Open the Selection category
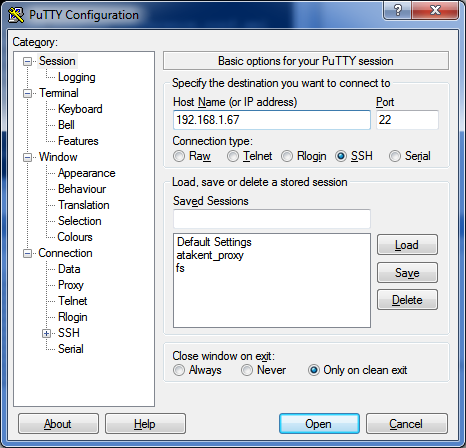This screenshot has width=466, height=448. coord(79,221)
